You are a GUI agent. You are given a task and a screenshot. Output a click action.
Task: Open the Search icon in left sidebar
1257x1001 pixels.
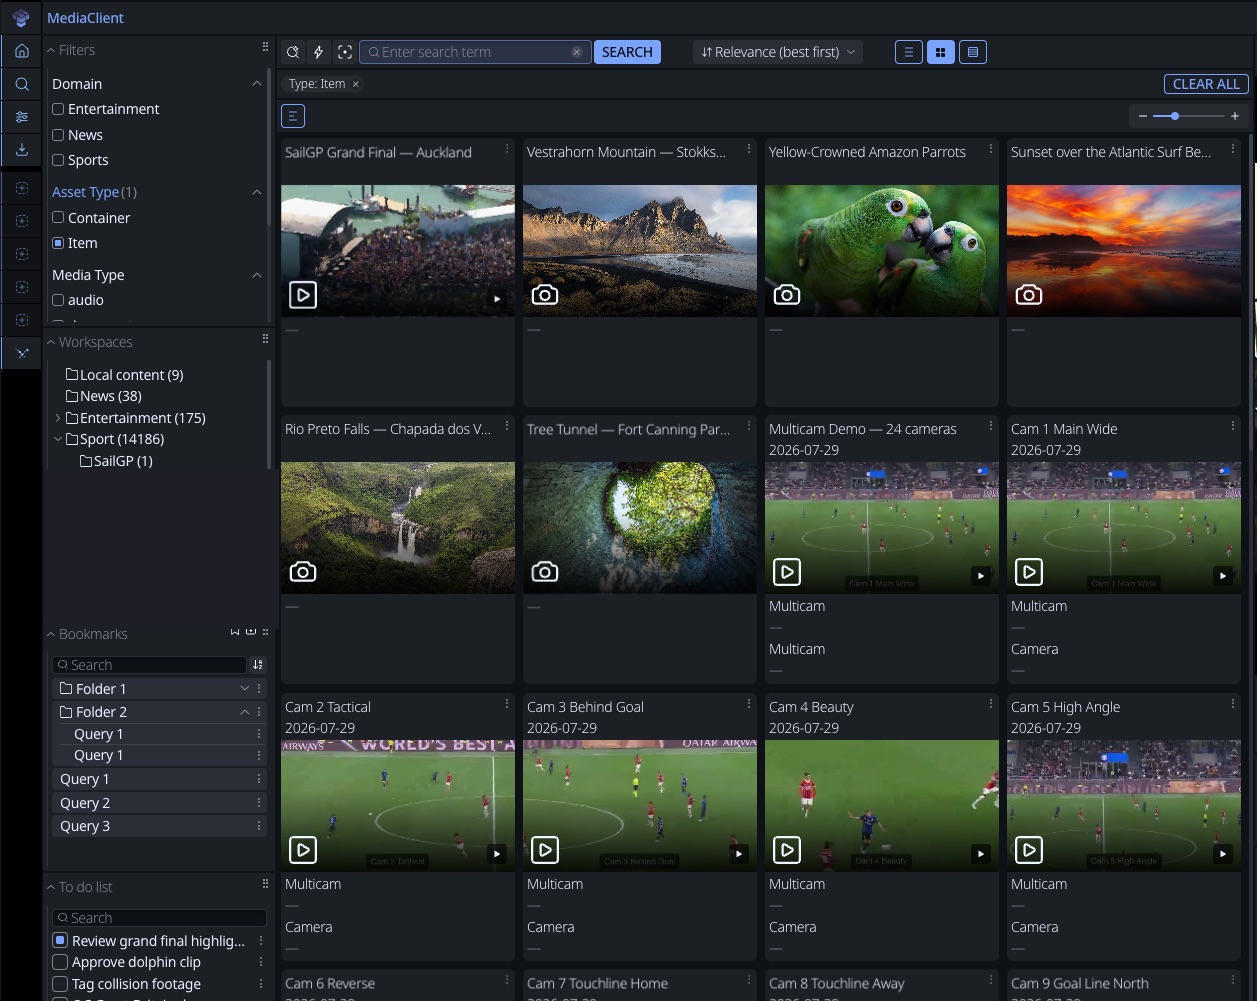click(x=22, y=85)
